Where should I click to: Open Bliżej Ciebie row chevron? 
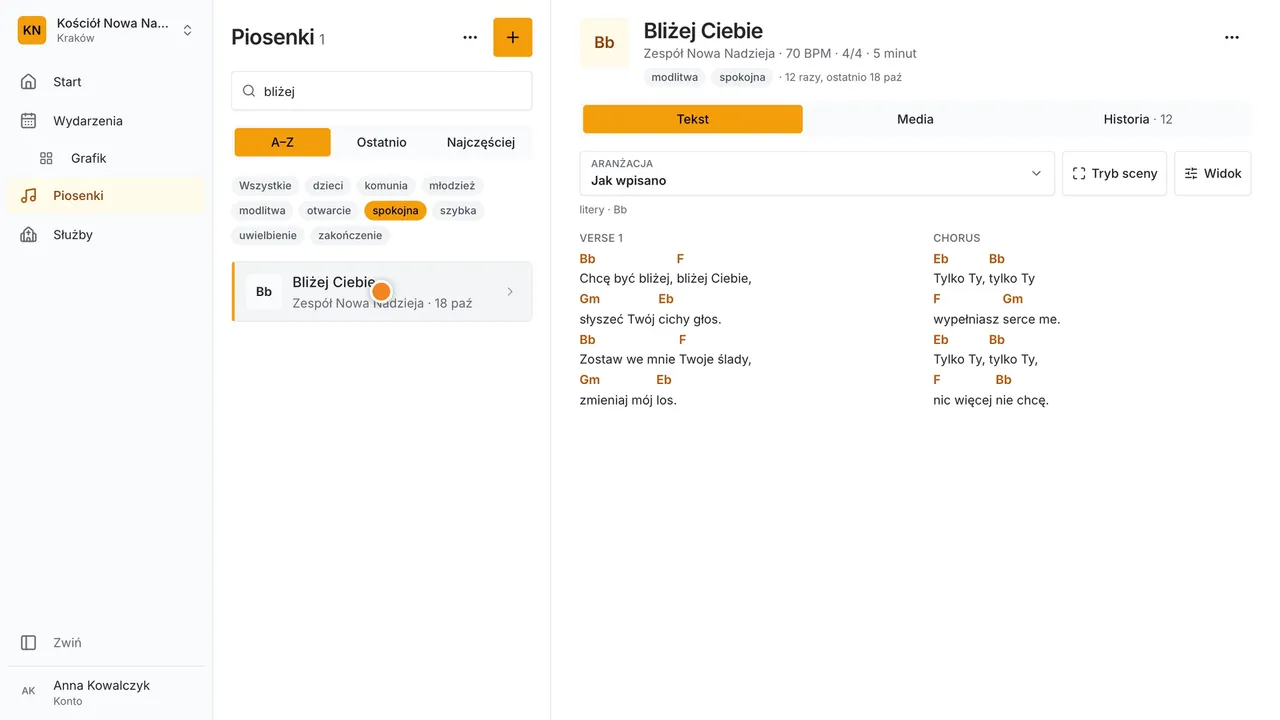[x=510, y=292]
